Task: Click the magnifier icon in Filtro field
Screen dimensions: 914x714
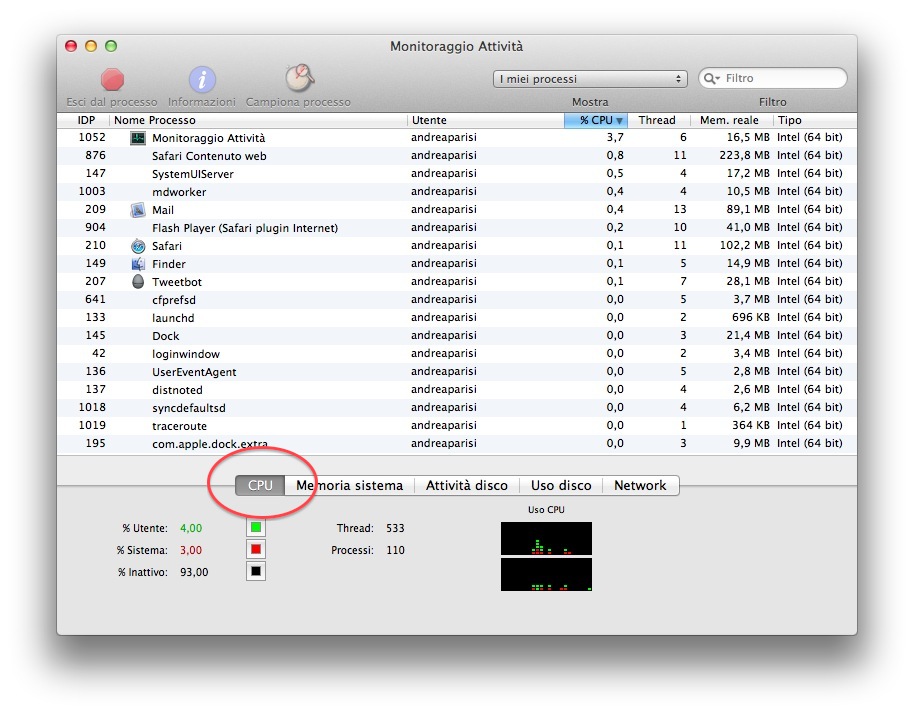Action: [x=711, y=79]
